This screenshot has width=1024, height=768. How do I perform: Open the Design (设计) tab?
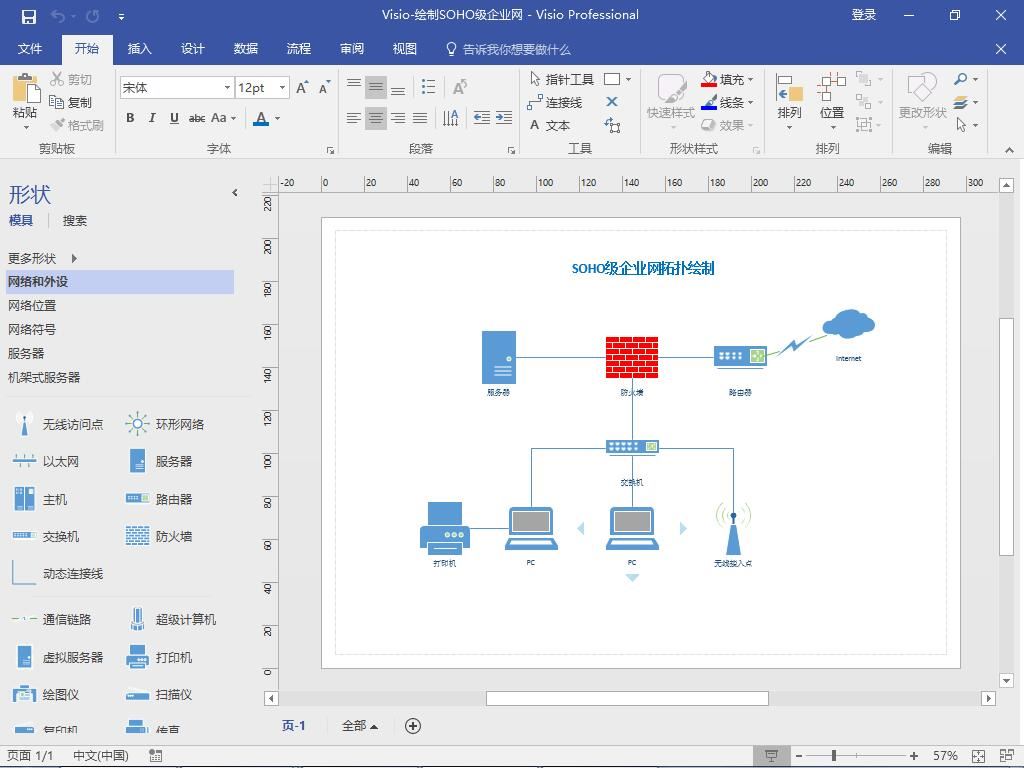(x=193, y=49)
